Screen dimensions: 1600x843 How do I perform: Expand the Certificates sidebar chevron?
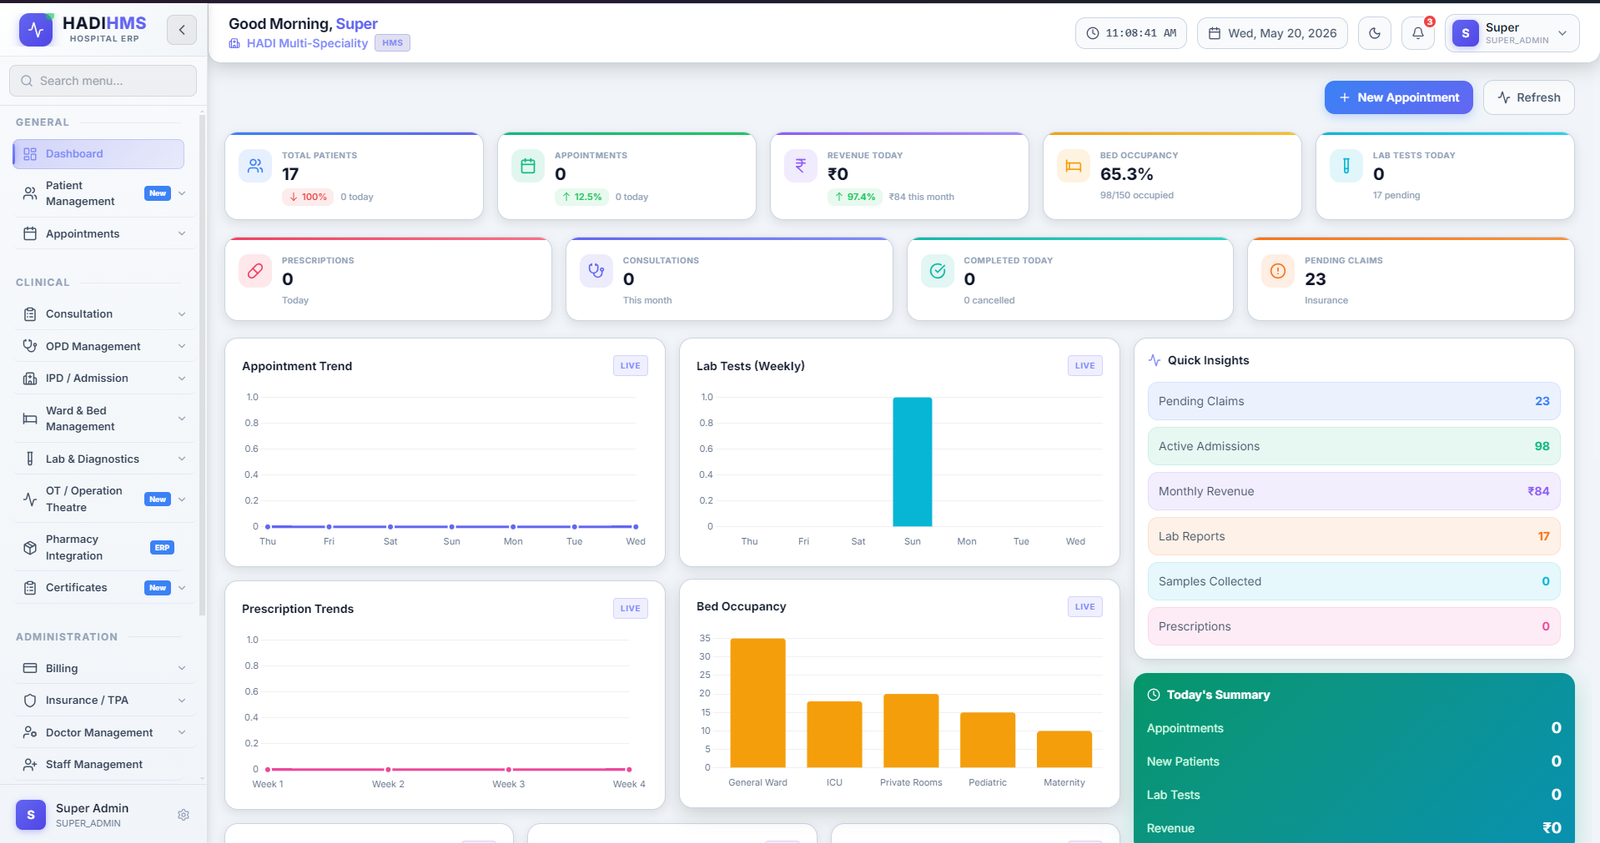[x=182, y=588]
